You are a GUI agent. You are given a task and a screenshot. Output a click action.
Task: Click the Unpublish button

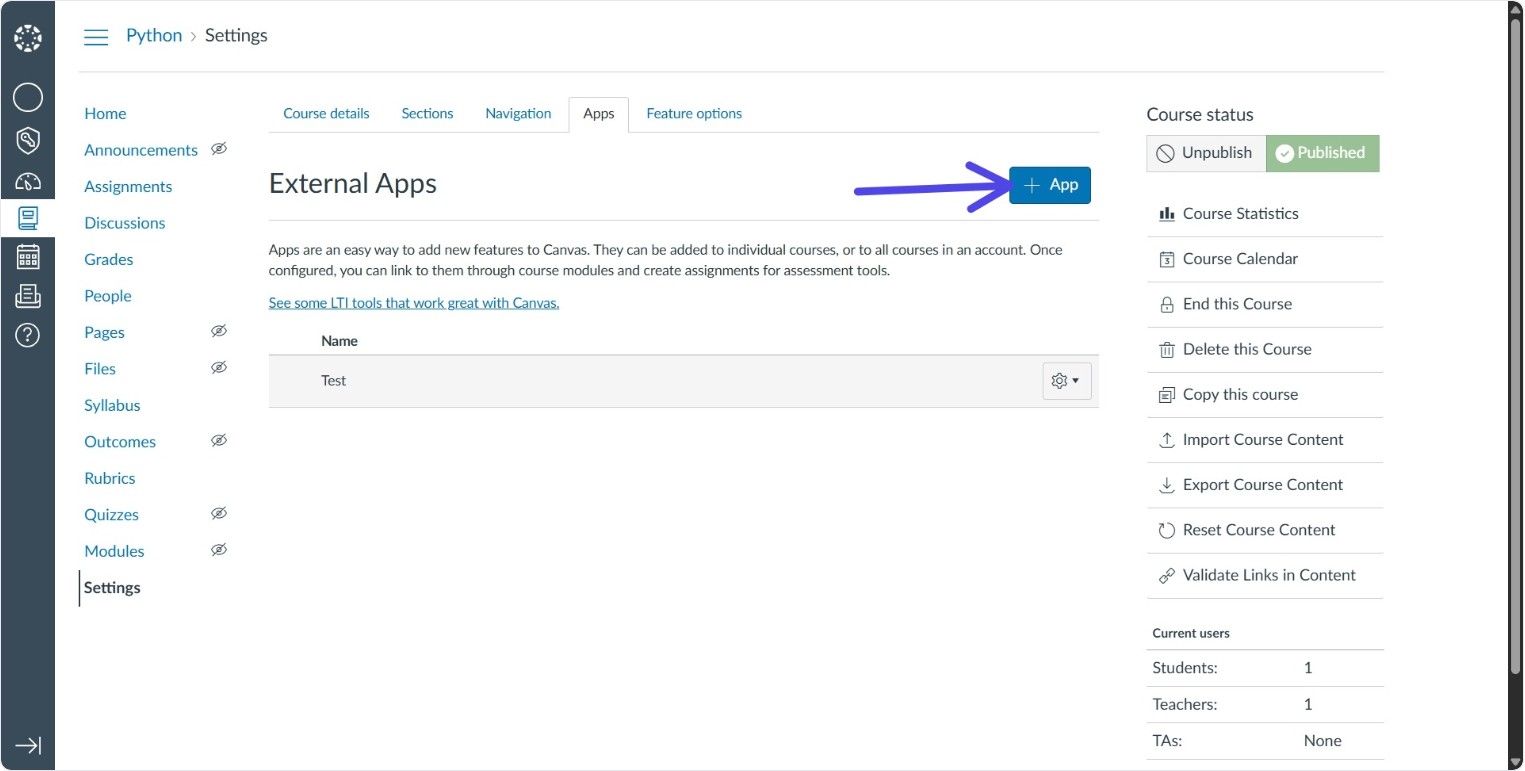[x=1206, y=153]
